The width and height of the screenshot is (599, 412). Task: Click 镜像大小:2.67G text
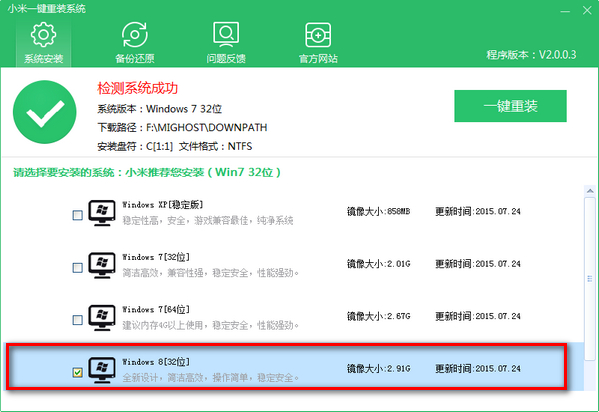pos(378,316)
